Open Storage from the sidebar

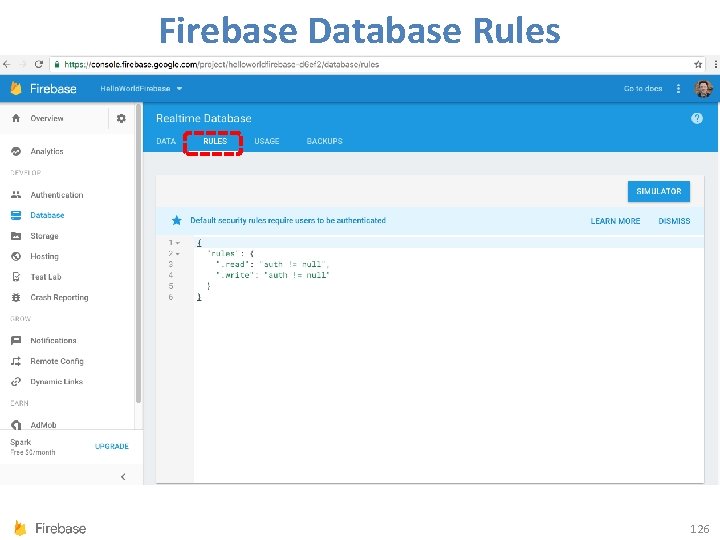tap(44, 236)
